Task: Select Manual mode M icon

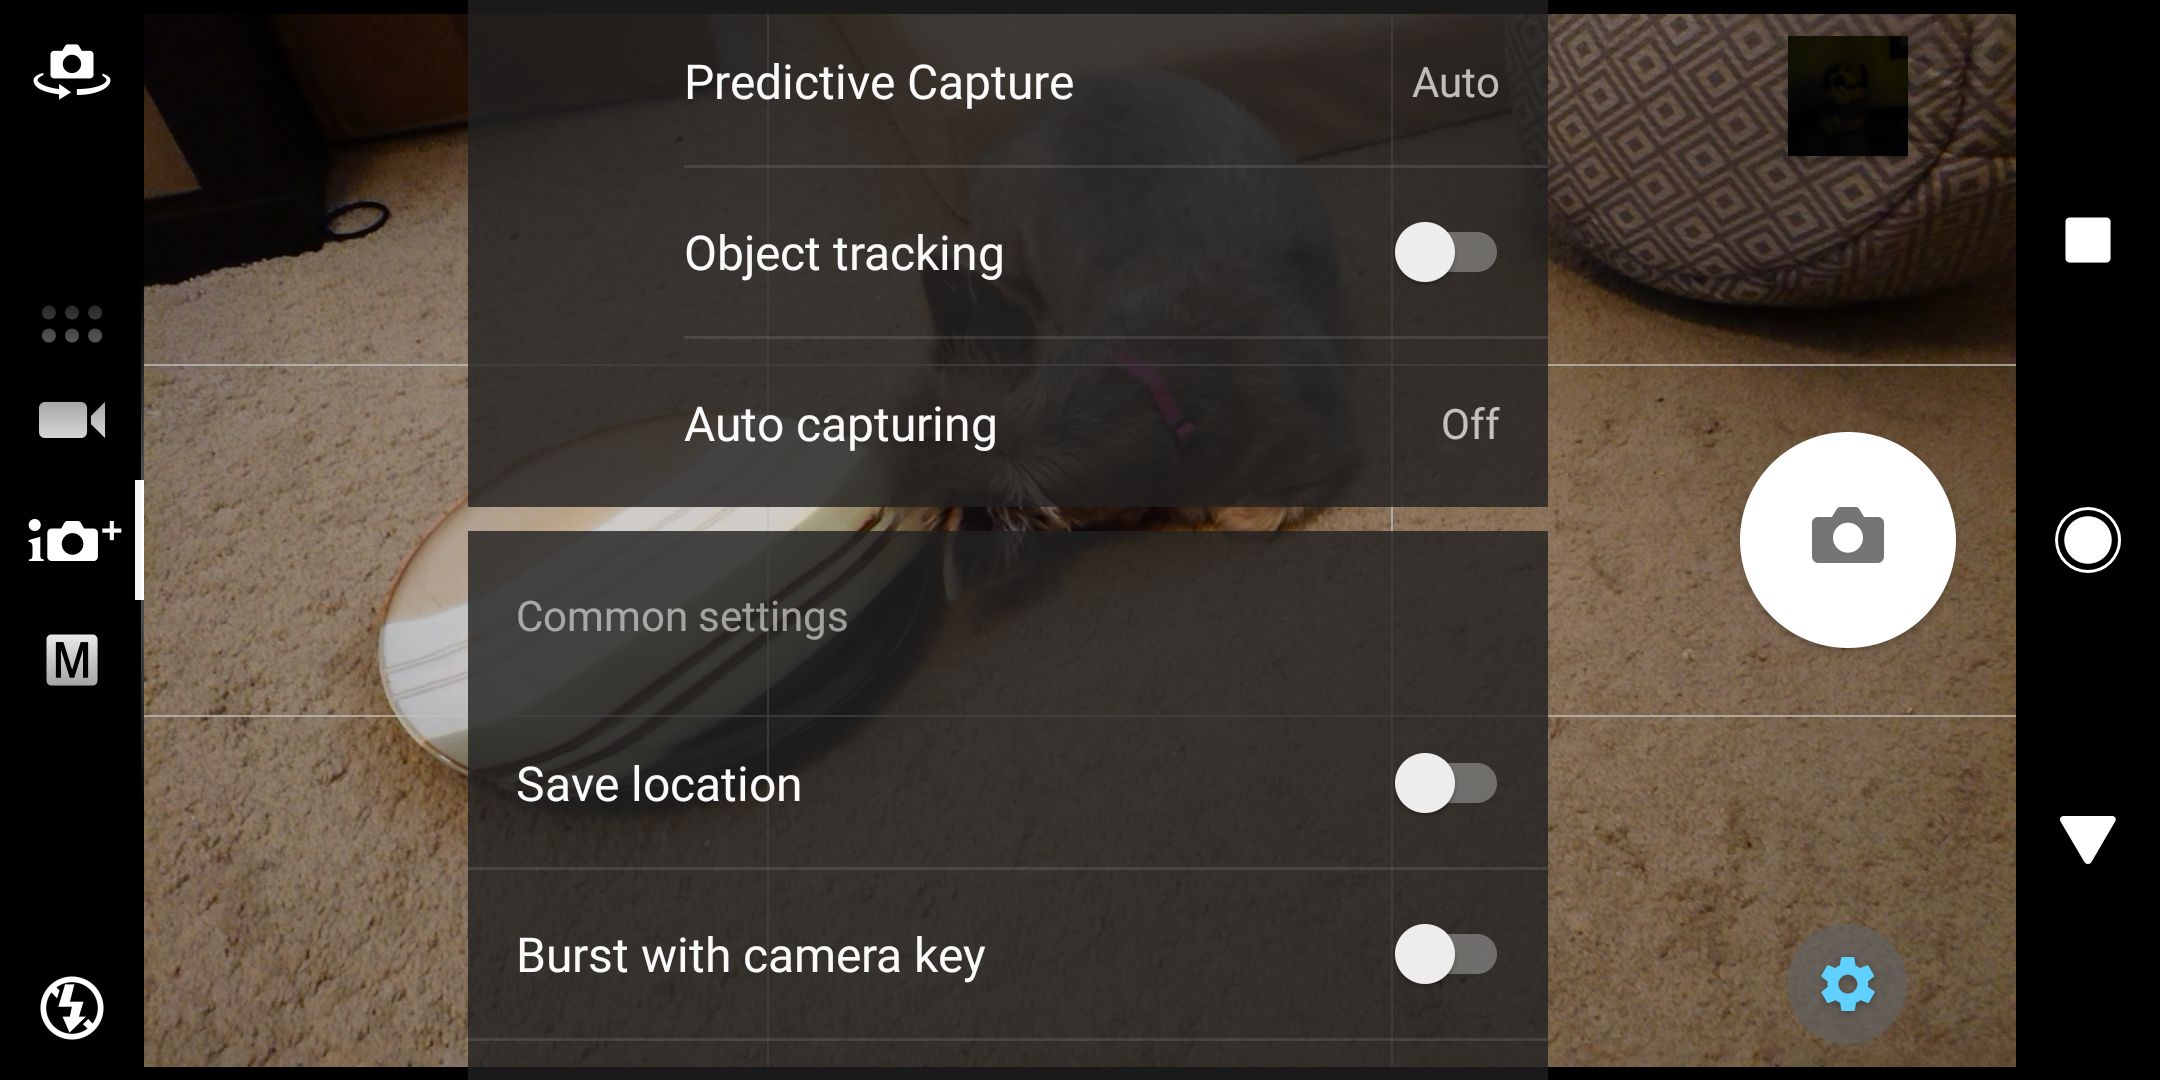Action: coord(72,660)
